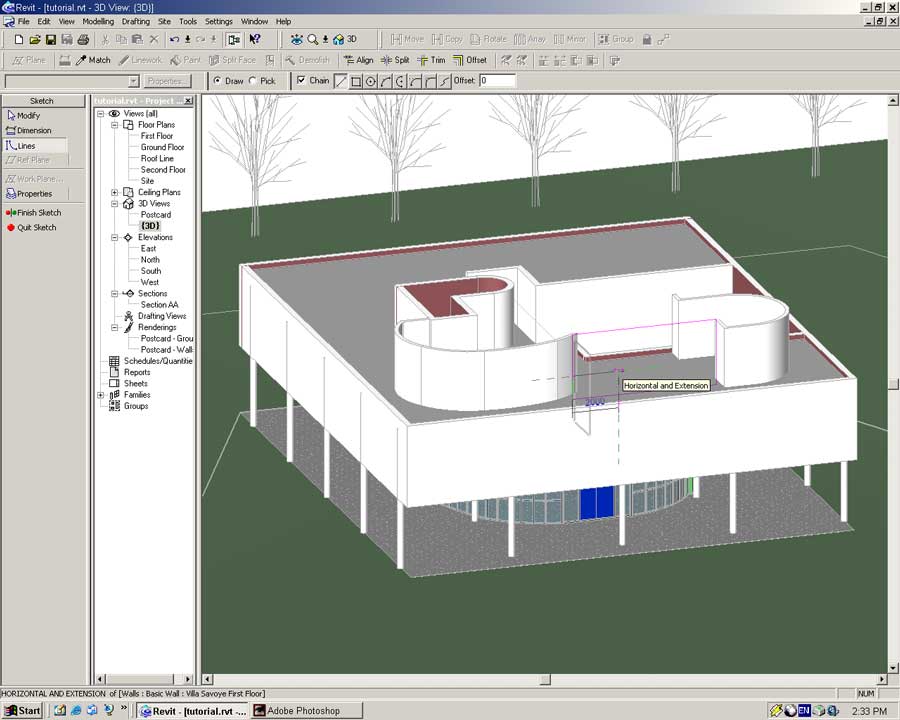Open the File menu
This screenshot has height=720, width=900.
(x=24, y=21)
